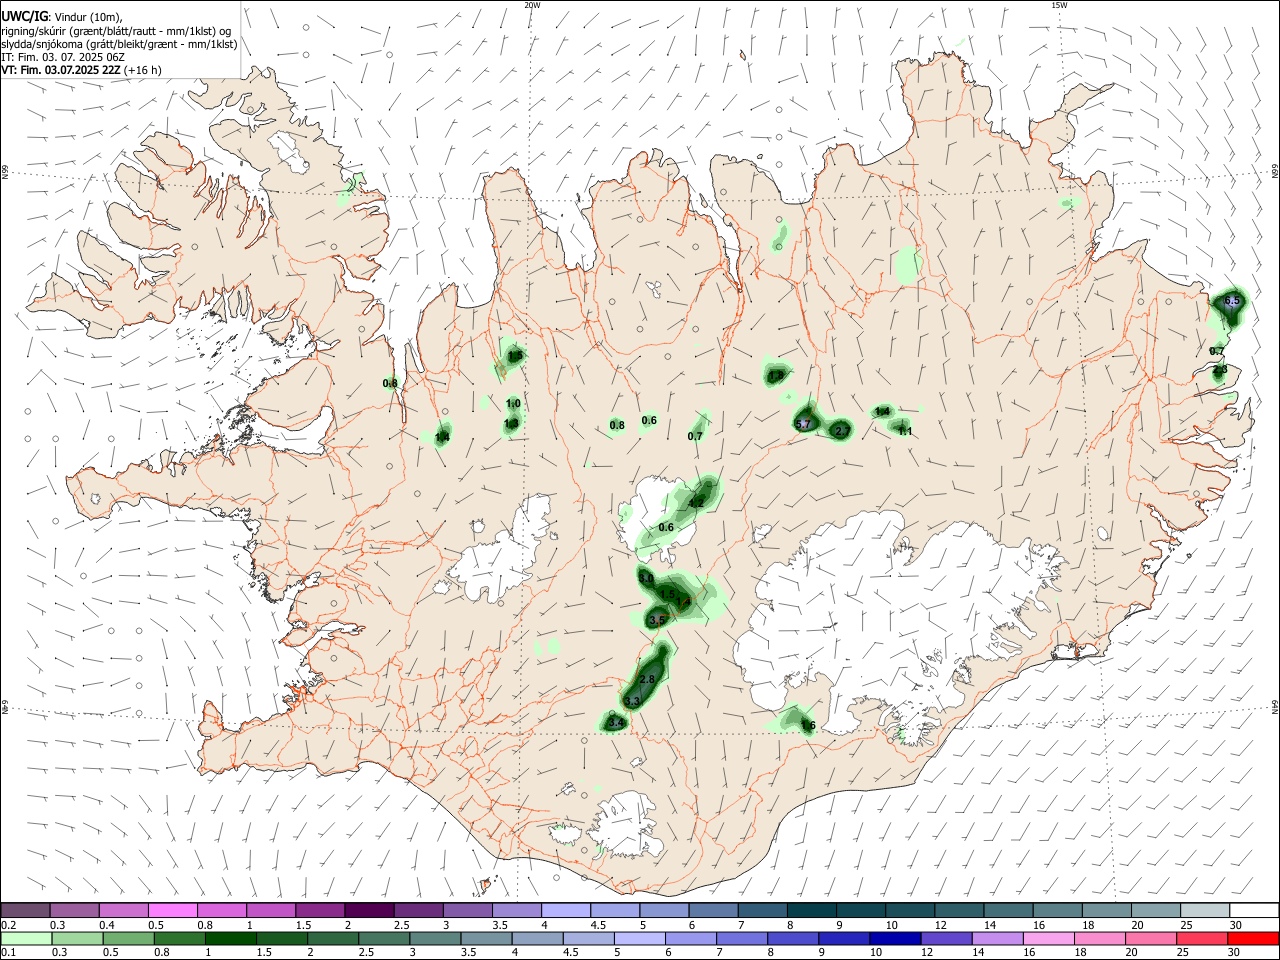This screenshot has width=1280, height=960.
Task: Select the lavender 14–16 swatch, lower legend
Action: [x=997, y=938]
